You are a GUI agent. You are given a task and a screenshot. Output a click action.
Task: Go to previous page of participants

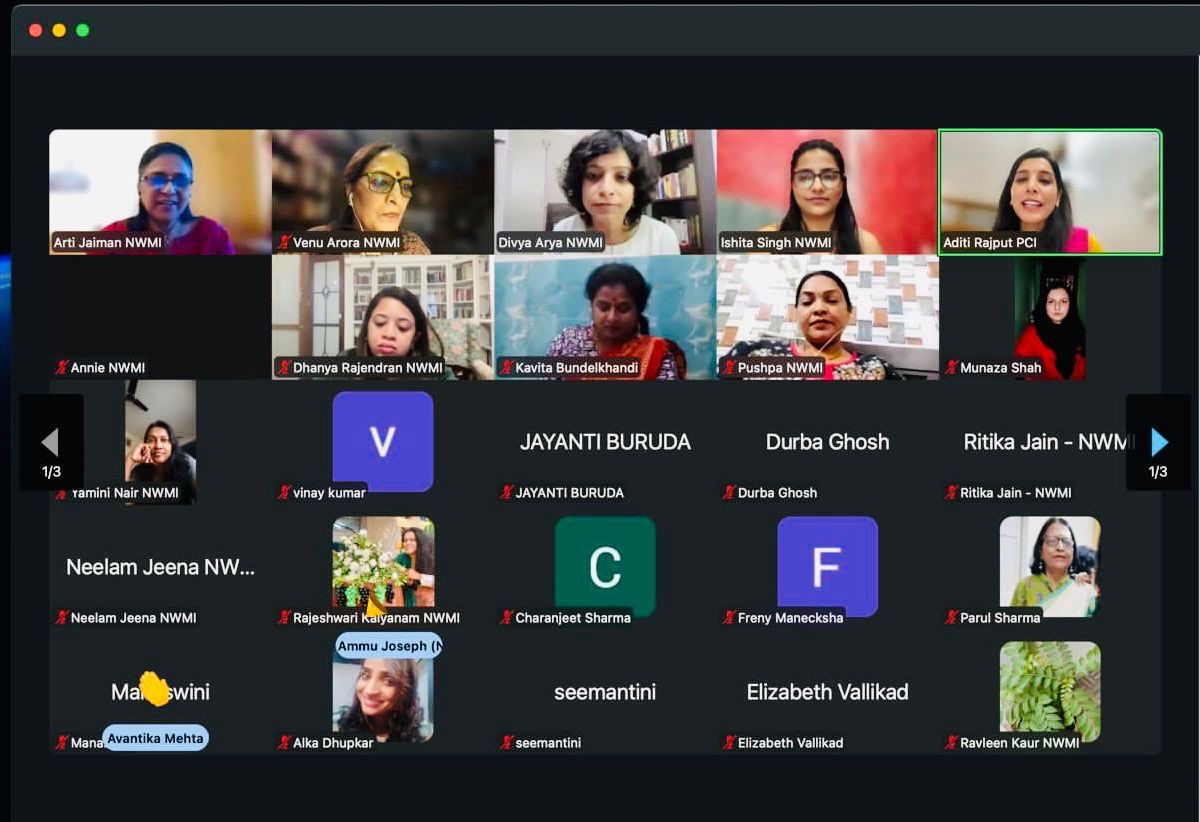(x=50, y=441)
